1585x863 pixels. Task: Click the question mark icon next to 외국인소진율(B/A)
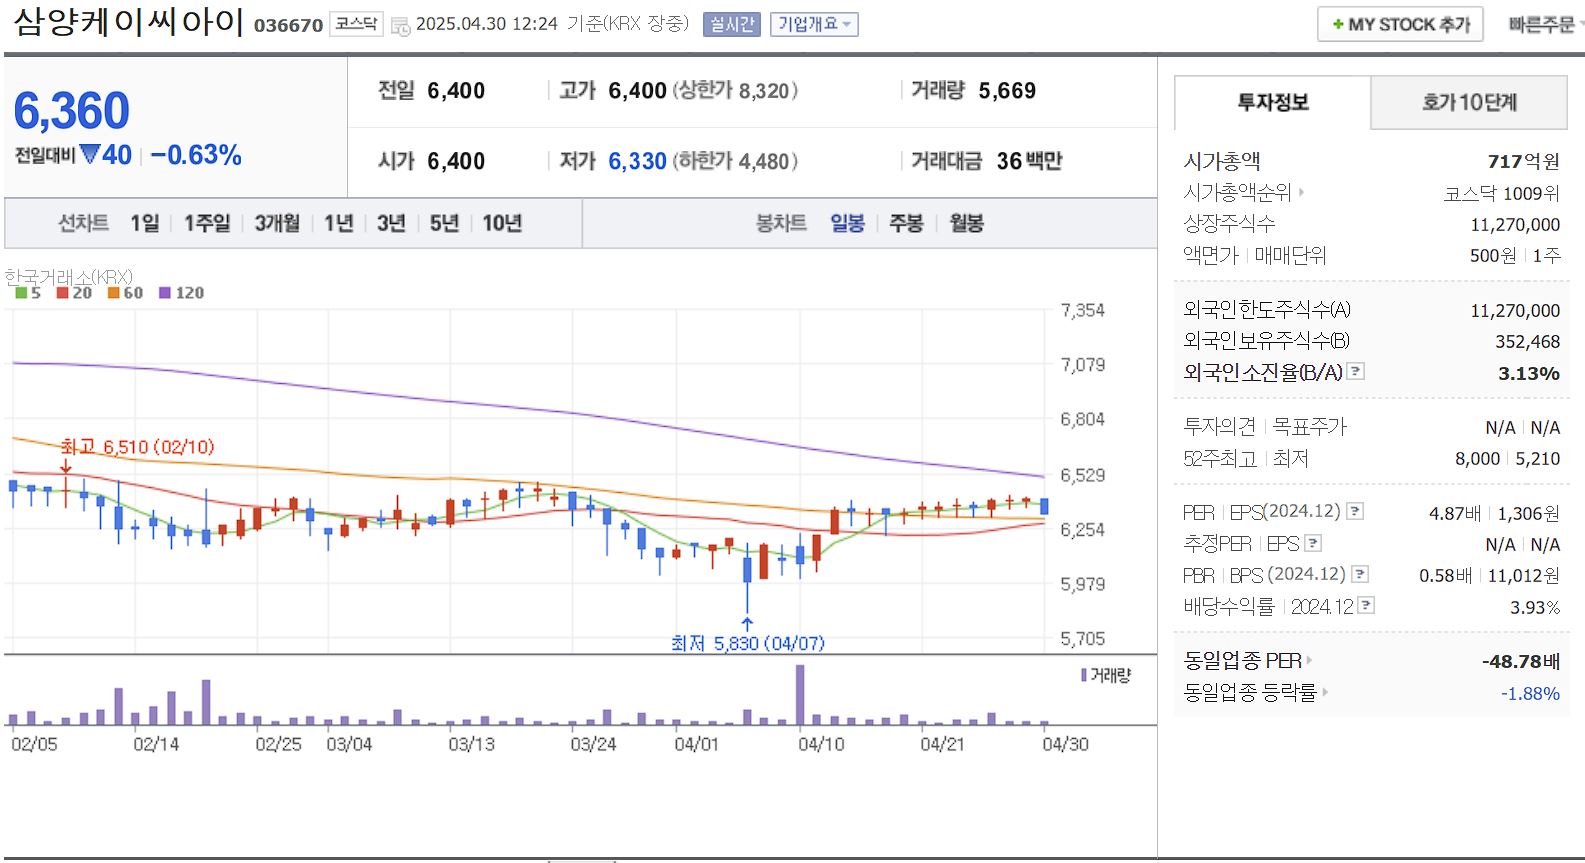(1355, 372)
